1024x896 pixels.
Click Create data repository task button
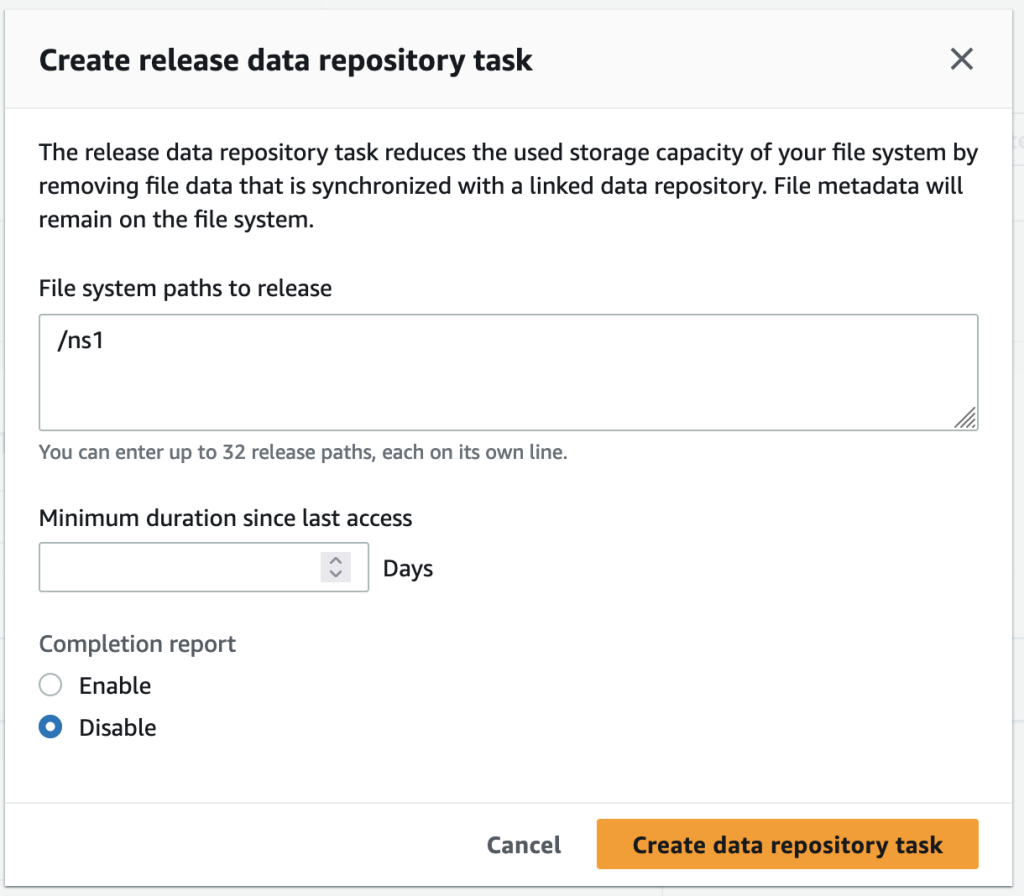pyautogui.click(x=787, y=845)
